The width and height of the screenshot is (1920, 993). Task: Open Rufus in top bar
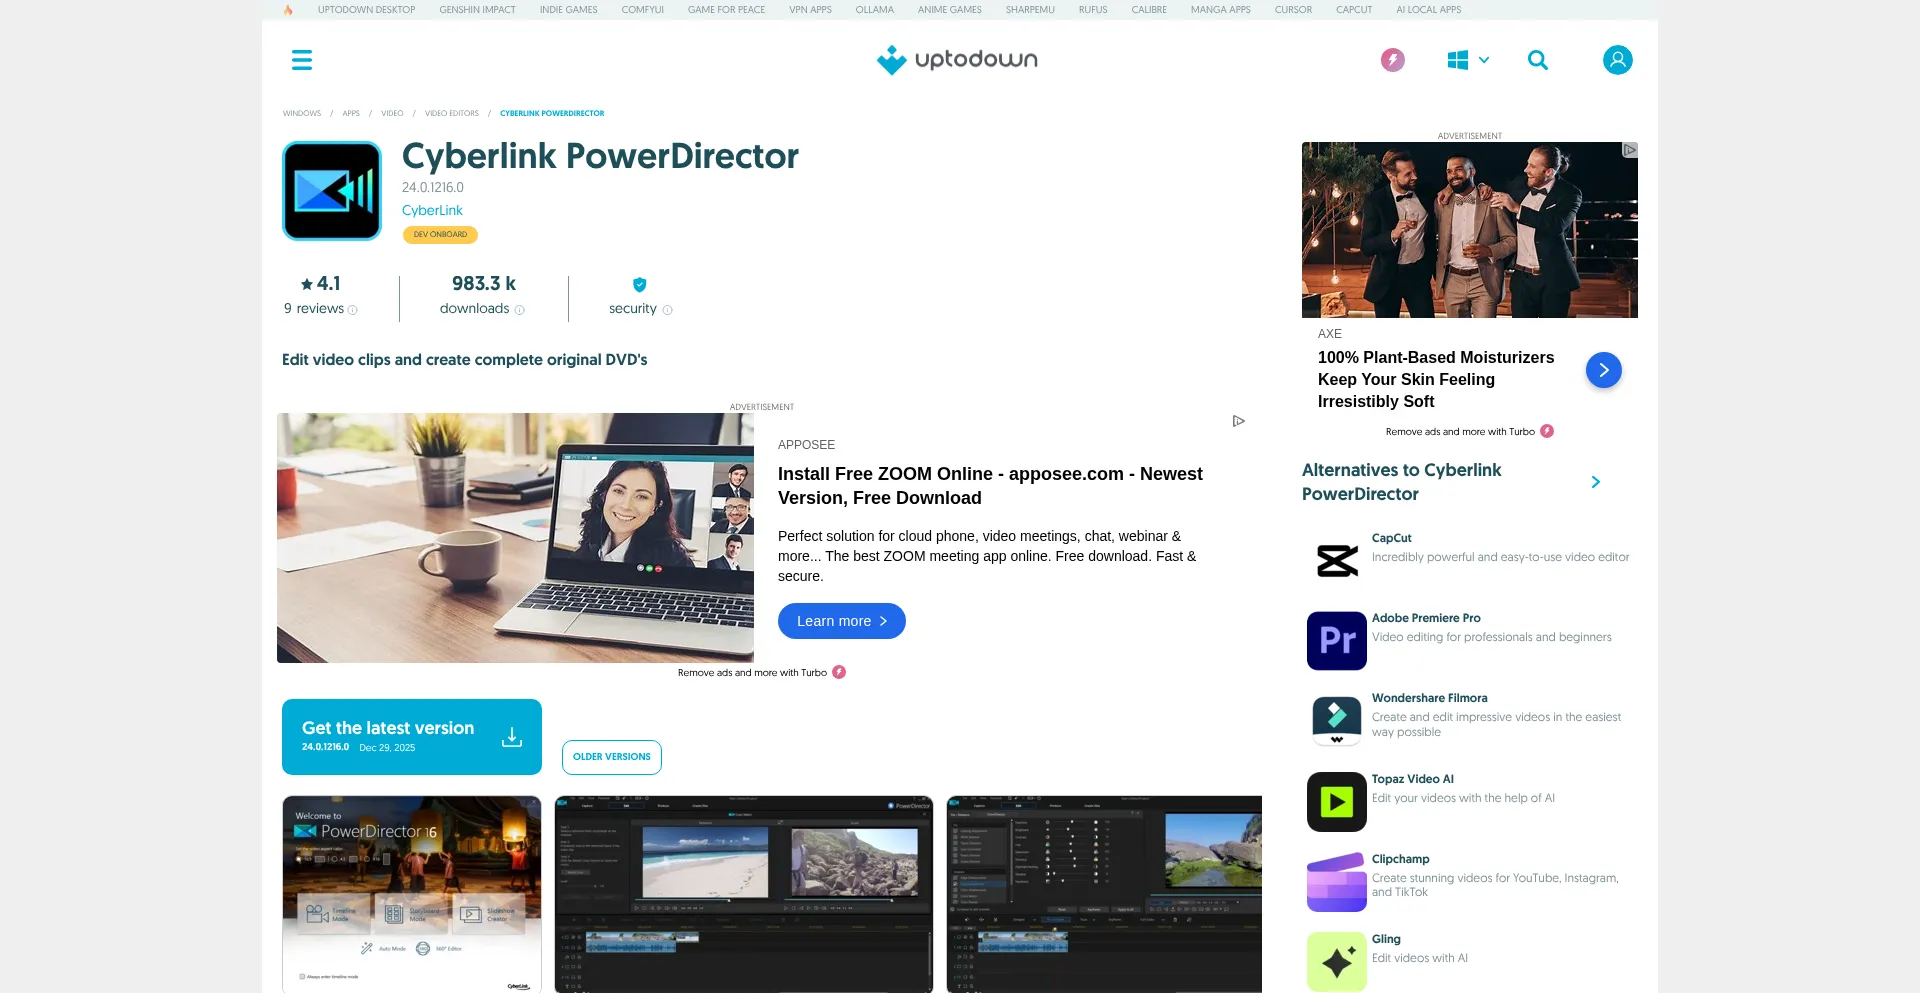coord(1093,10)
